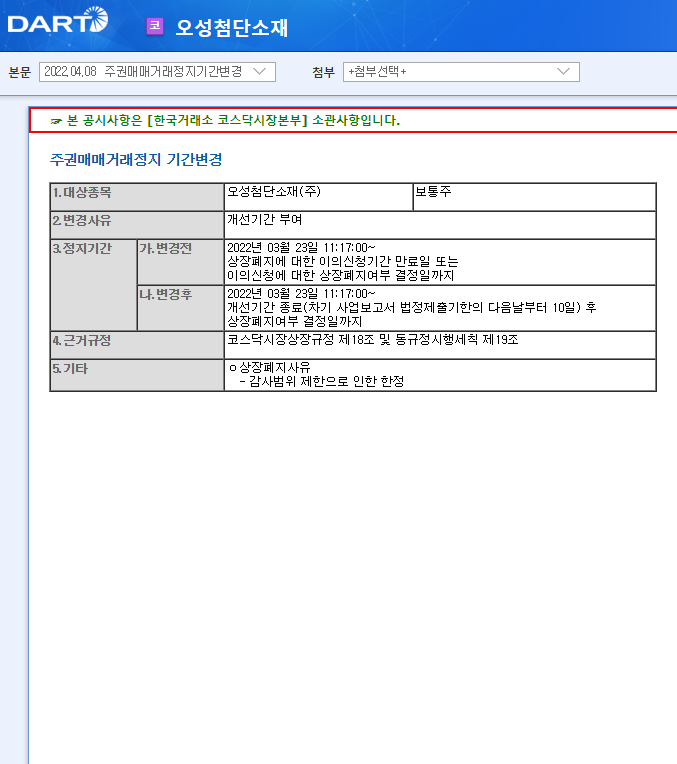Viewport: 677px width, 764px height.
Task: Select the 가.변경전 label cell
Action: click(181, 262)
